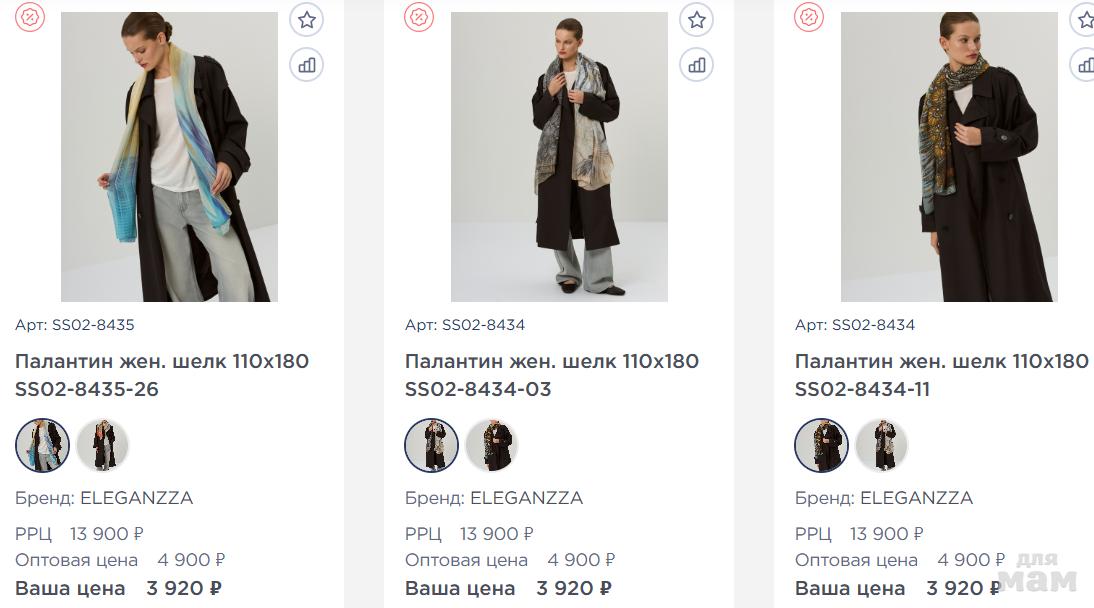This screenshot has height=608, width=1094.
Task: Click discount badge on SS02-8434-11 card
Action: point(808,17)
